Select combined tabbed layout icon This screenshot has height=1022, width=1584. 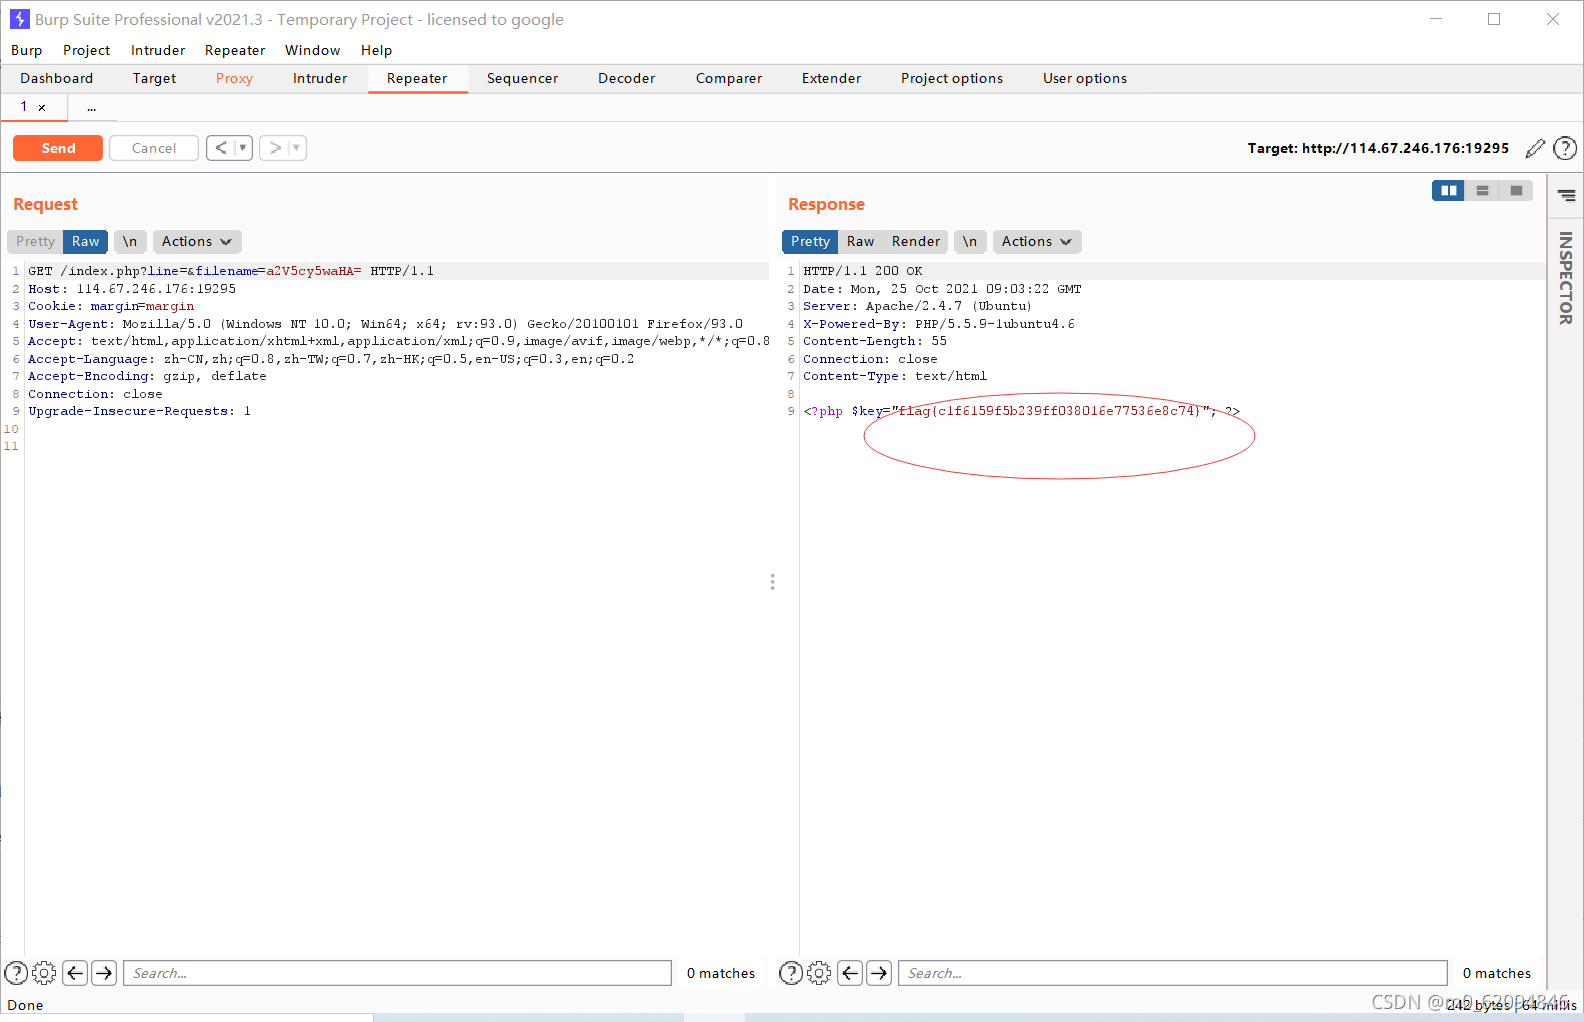[1516, 190]
